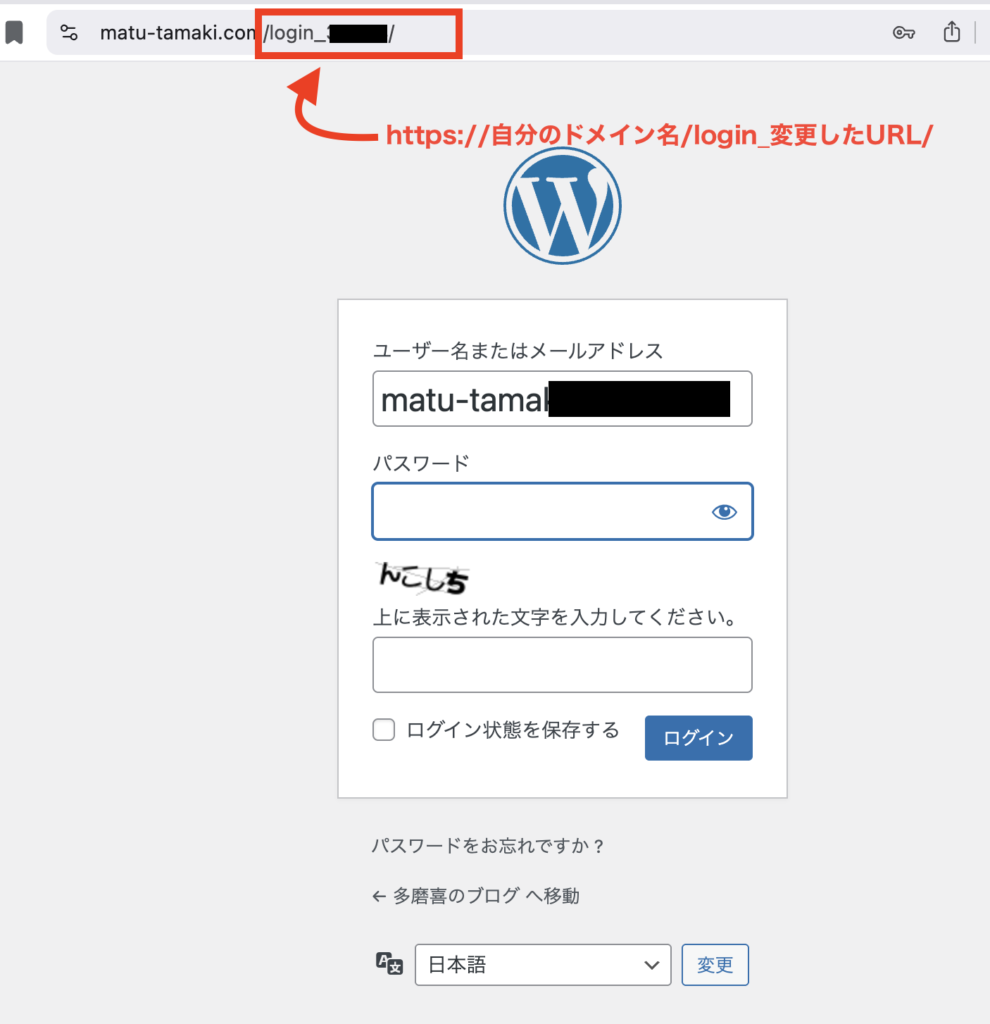The image size is (990, 1024).
Task: Click the matu-tamaki.com URL in address bar
Action: [x=178, y=33]
